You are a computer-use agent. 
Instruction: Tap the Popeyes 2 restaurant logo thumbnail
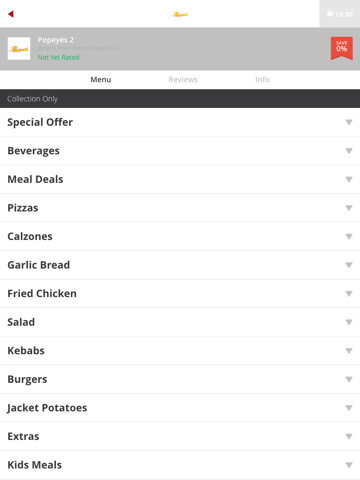tap(19, 49)
